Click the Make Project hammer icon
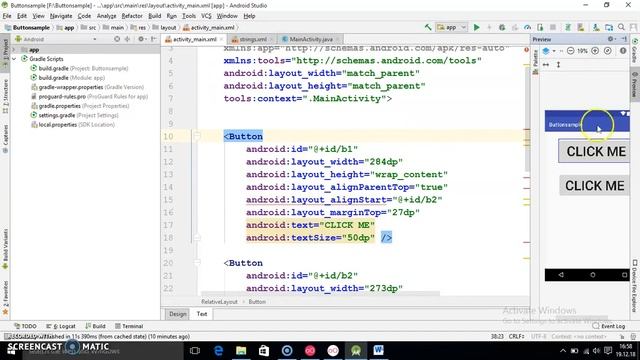Viewport: 640px width, 360px height. 428,27
